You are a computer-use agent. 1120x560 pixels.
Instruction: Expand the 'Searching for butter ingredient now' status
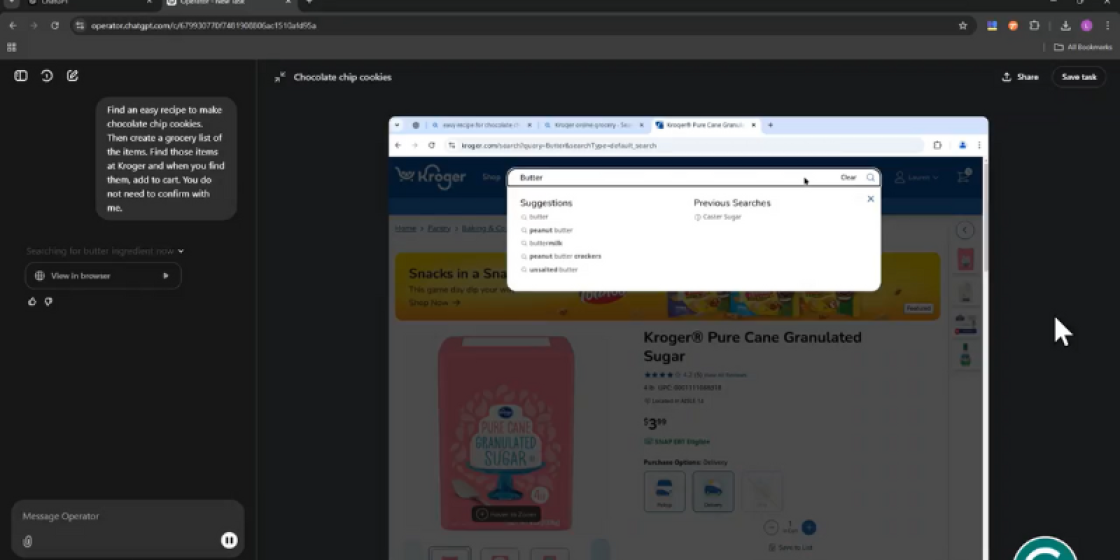[x=105, y=251]
